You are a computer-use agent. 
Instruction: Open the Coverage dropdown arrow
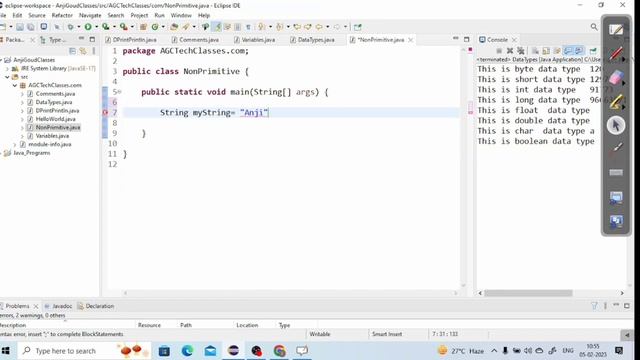(114, 27)
